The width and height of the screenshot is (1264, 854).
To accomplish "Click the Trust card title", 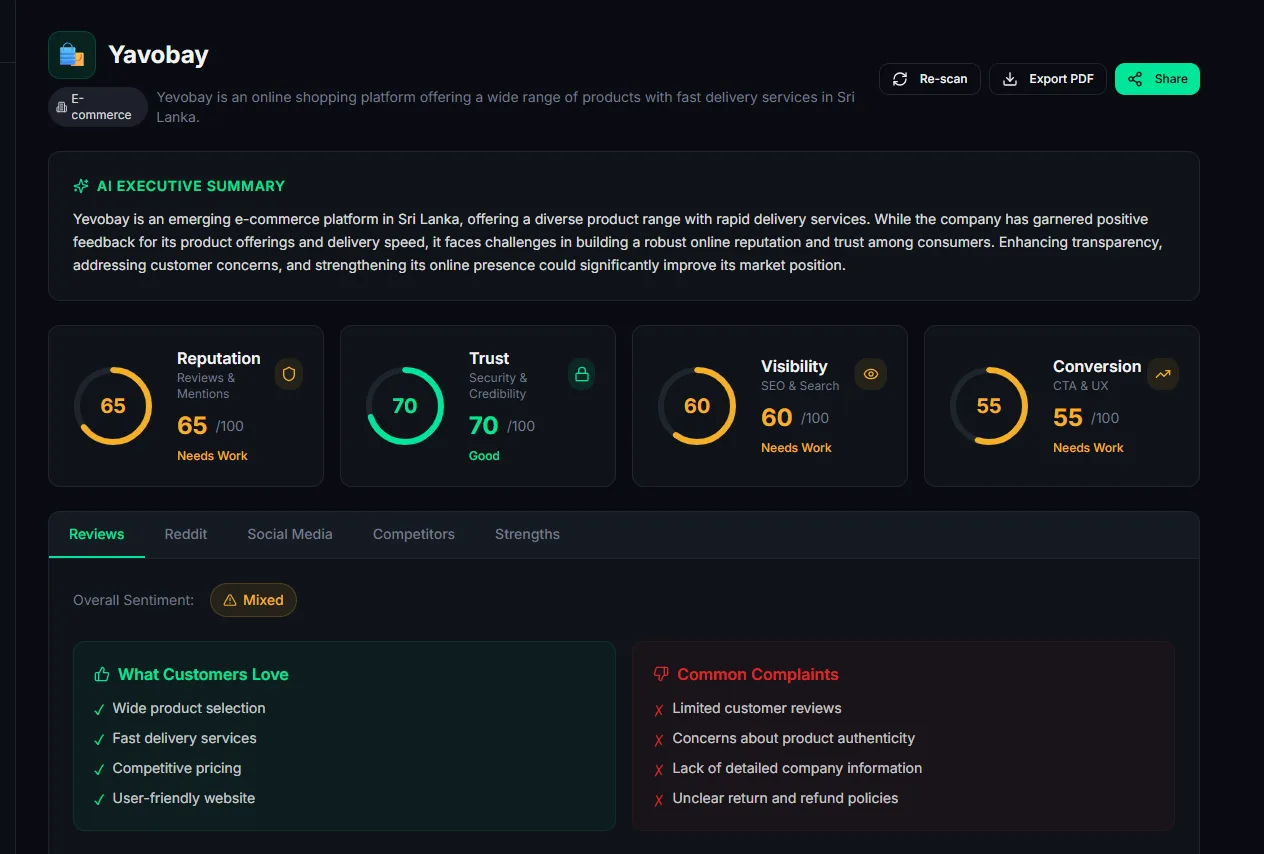I will pyautogui.click(x=489, y=358).
